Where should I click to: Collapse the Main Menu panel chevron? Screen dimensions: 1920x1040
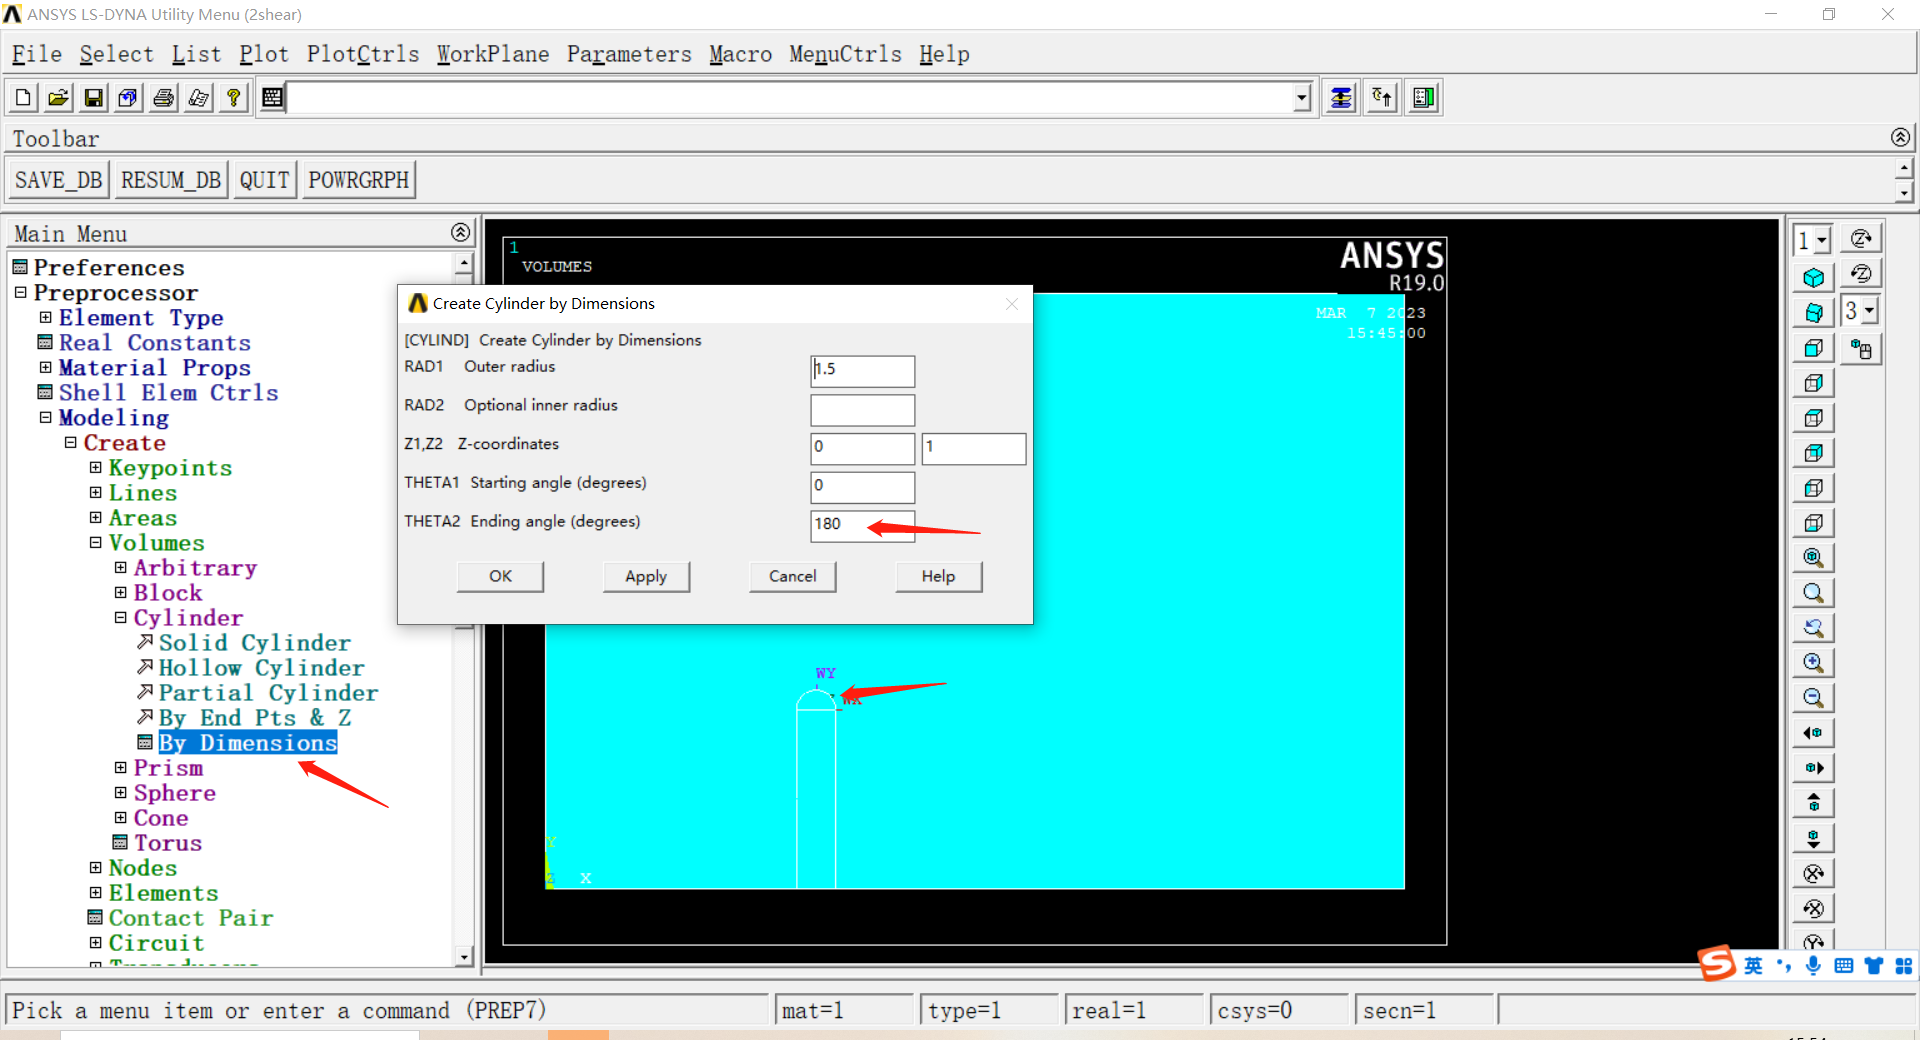[460, 232]
